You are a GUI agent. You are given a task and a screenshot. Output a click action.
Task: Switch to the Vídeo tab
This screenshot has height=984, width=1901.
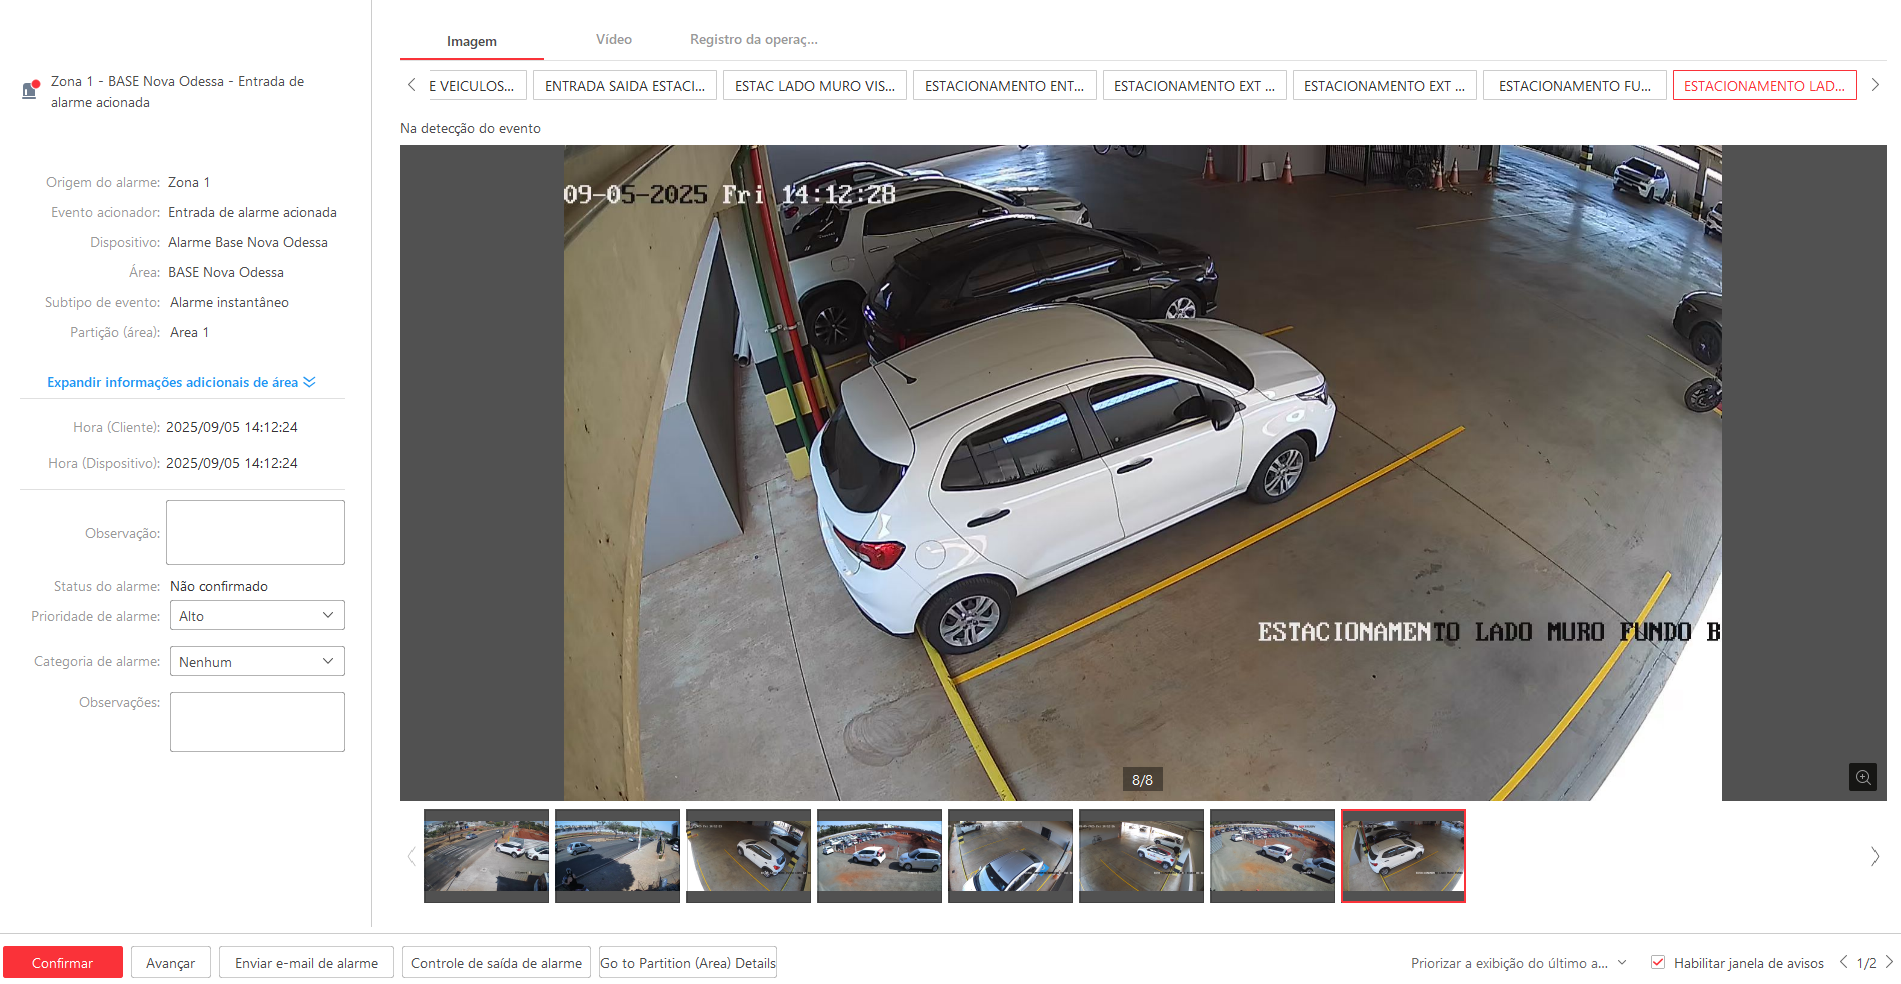[x=613, y=40]
